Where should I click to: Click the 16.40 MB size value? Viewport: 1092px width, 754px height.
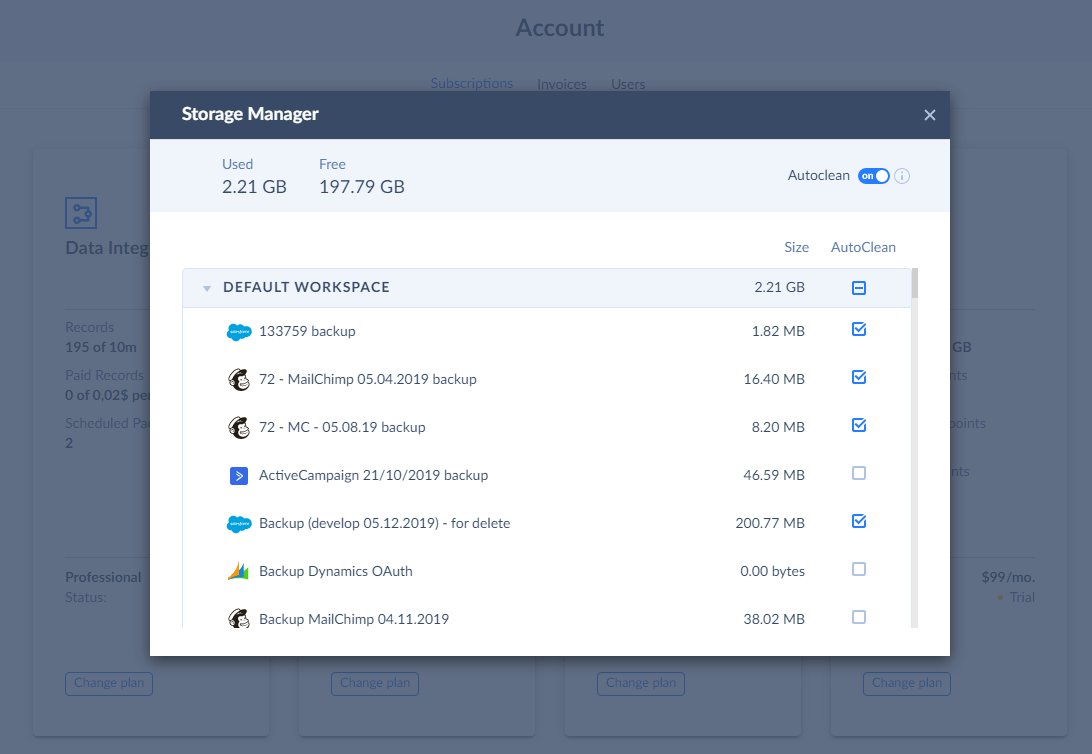pyautogui.click(x=774, y=379)
